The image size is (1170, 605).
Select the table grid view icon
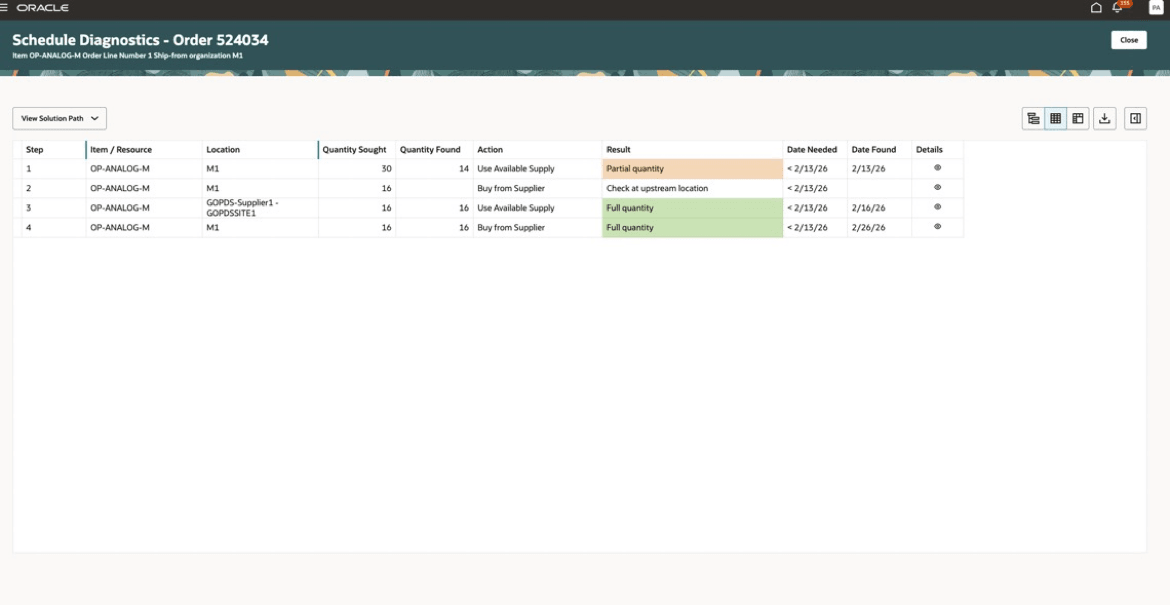(1055, 117)
